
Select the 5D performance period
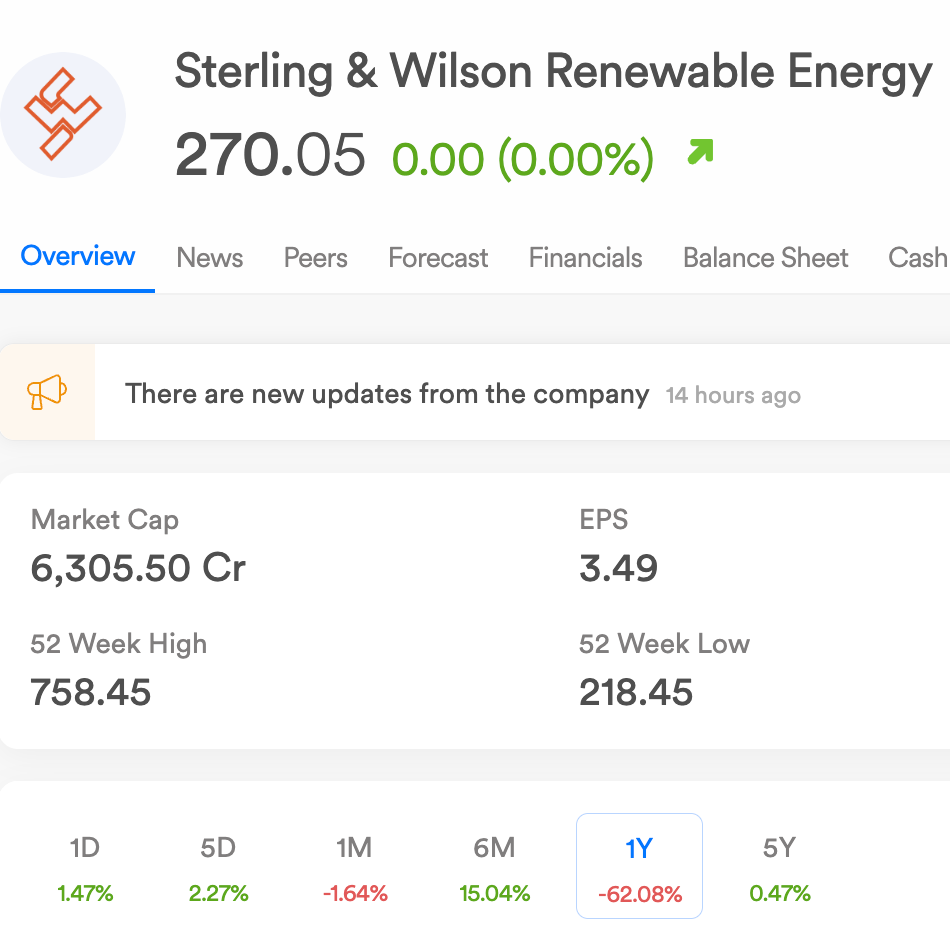pyautogui.click(x=218, y=867)
